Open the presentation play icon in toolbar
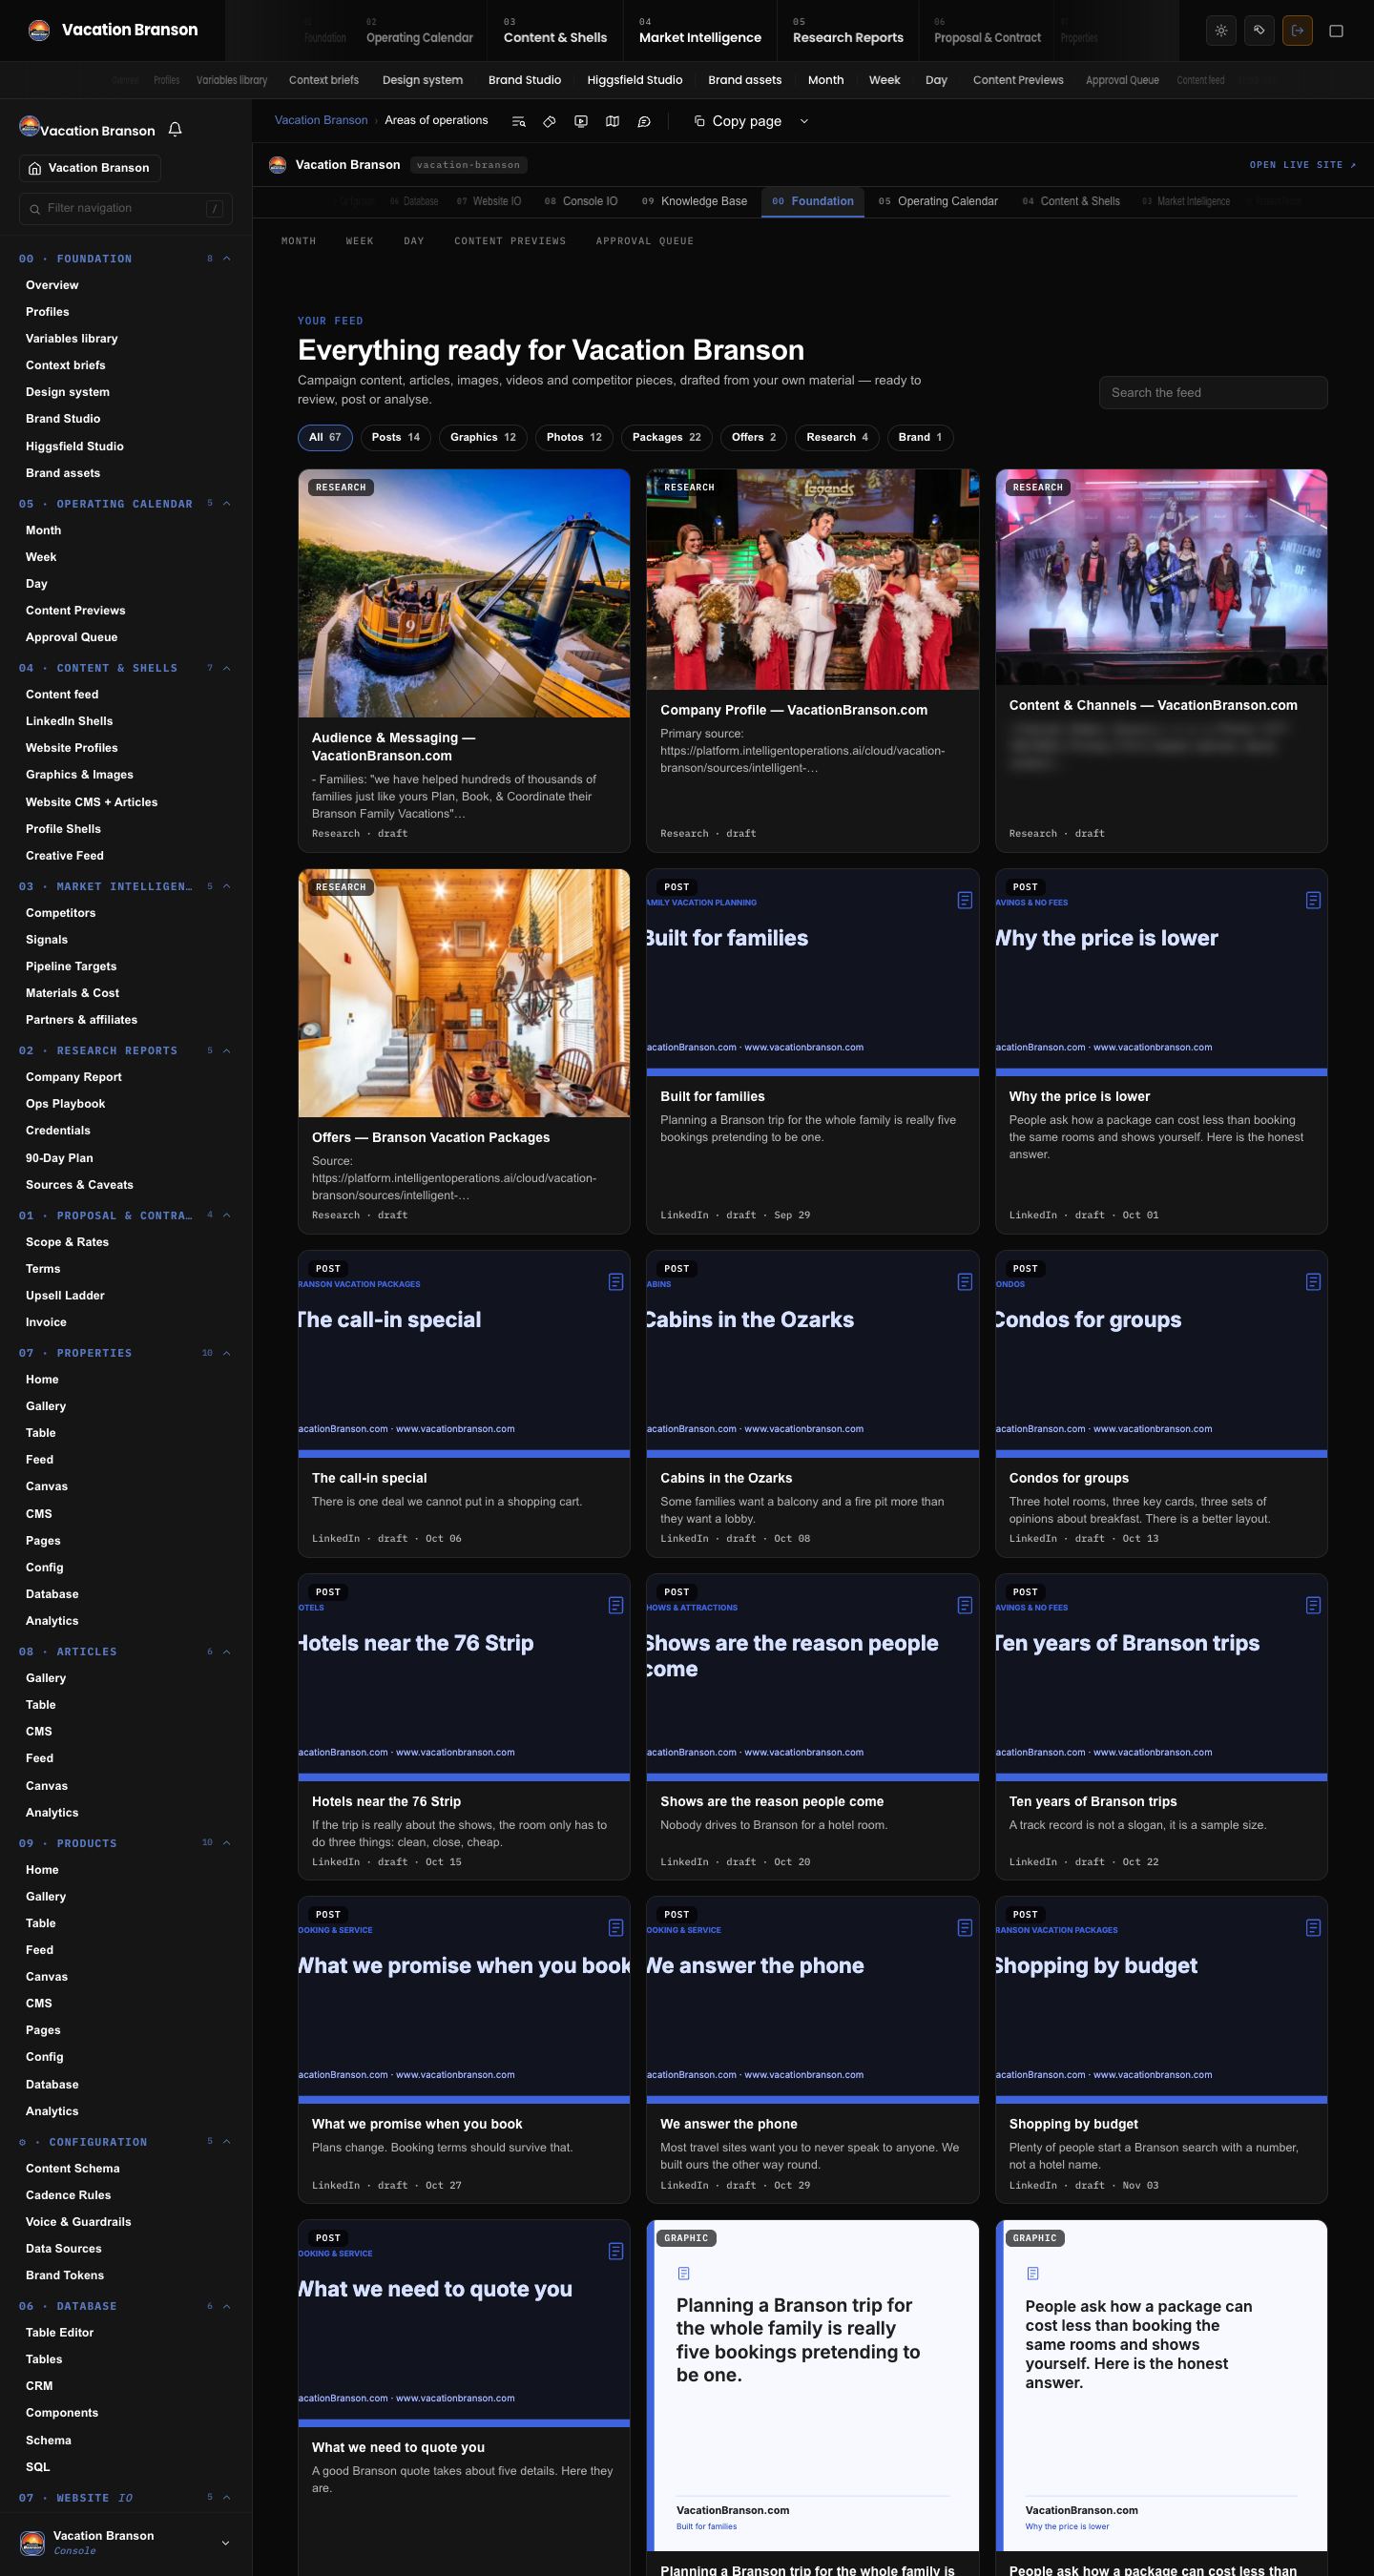This screenshot has height=2576, width=1374. pos(581,121)
